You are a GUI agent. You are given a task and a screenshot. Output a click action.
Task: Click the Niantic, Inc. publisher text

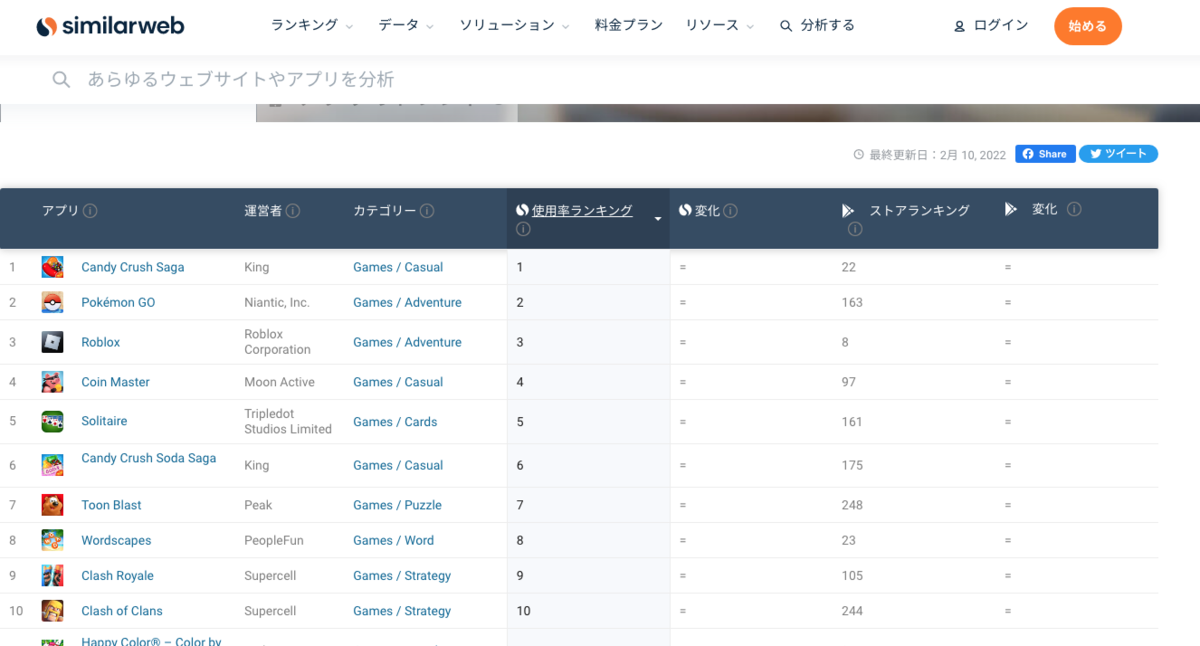point(277,302)
